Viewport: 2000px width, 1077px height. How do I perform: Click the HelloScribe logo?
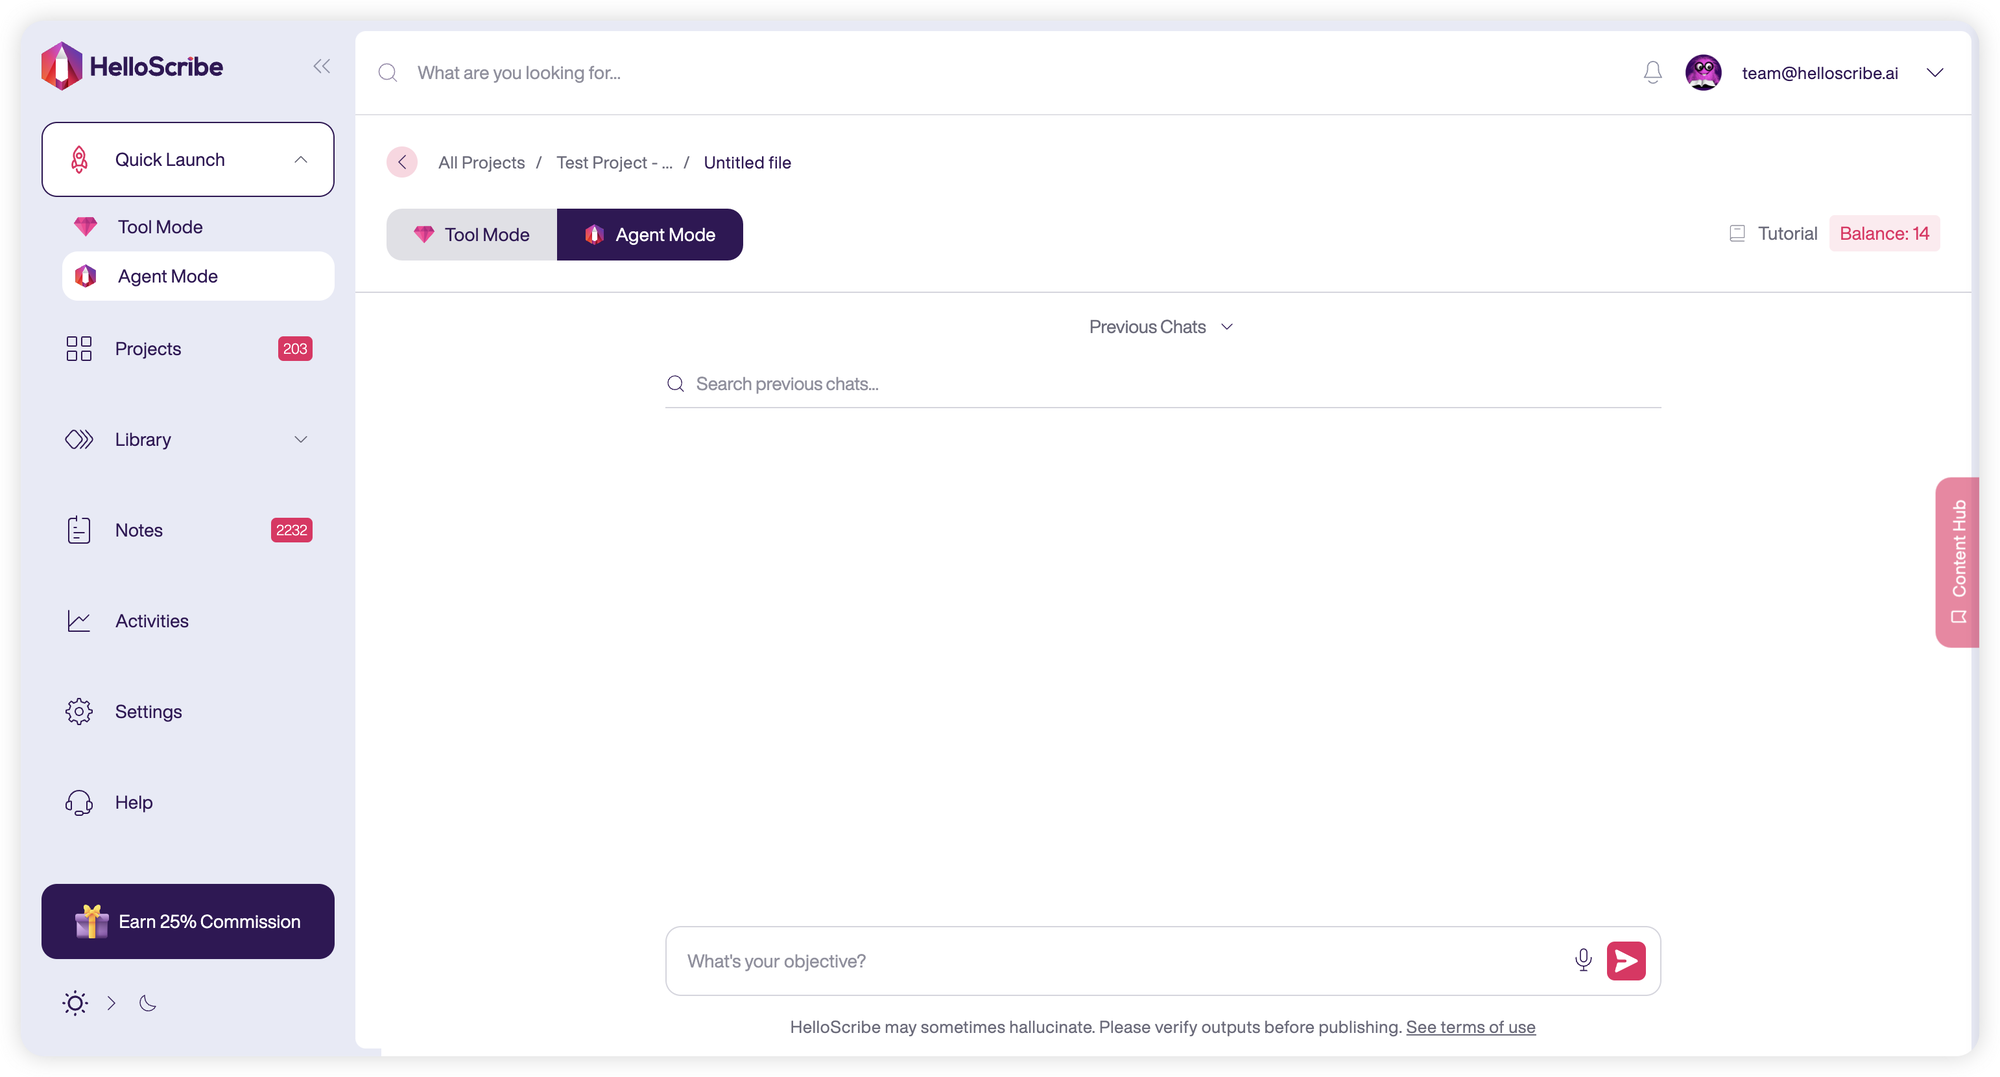pyautogui.click(x=132, y=66)
